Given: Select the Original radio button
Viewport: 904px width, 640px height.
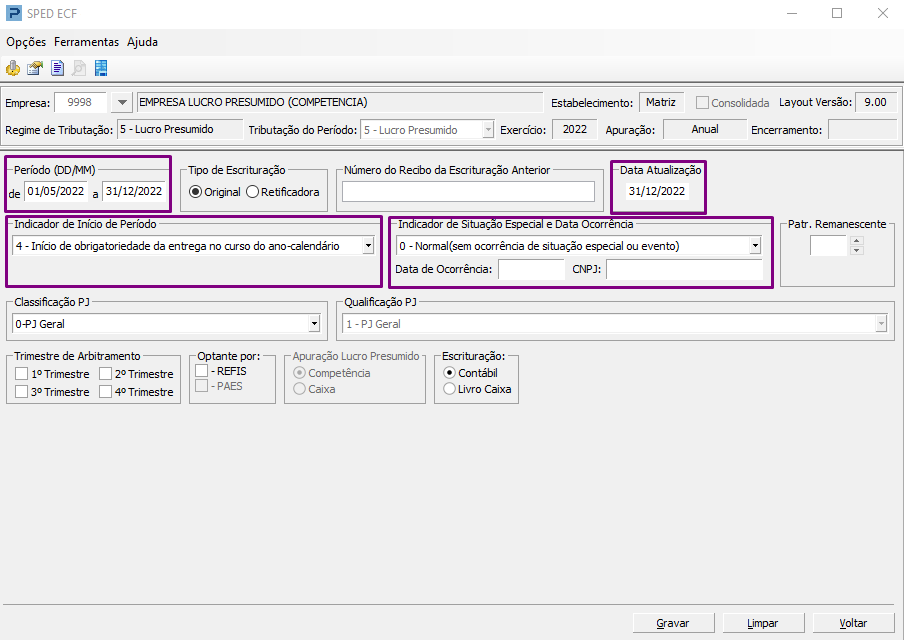Looking at the screenshot, I should coord(195,192).
